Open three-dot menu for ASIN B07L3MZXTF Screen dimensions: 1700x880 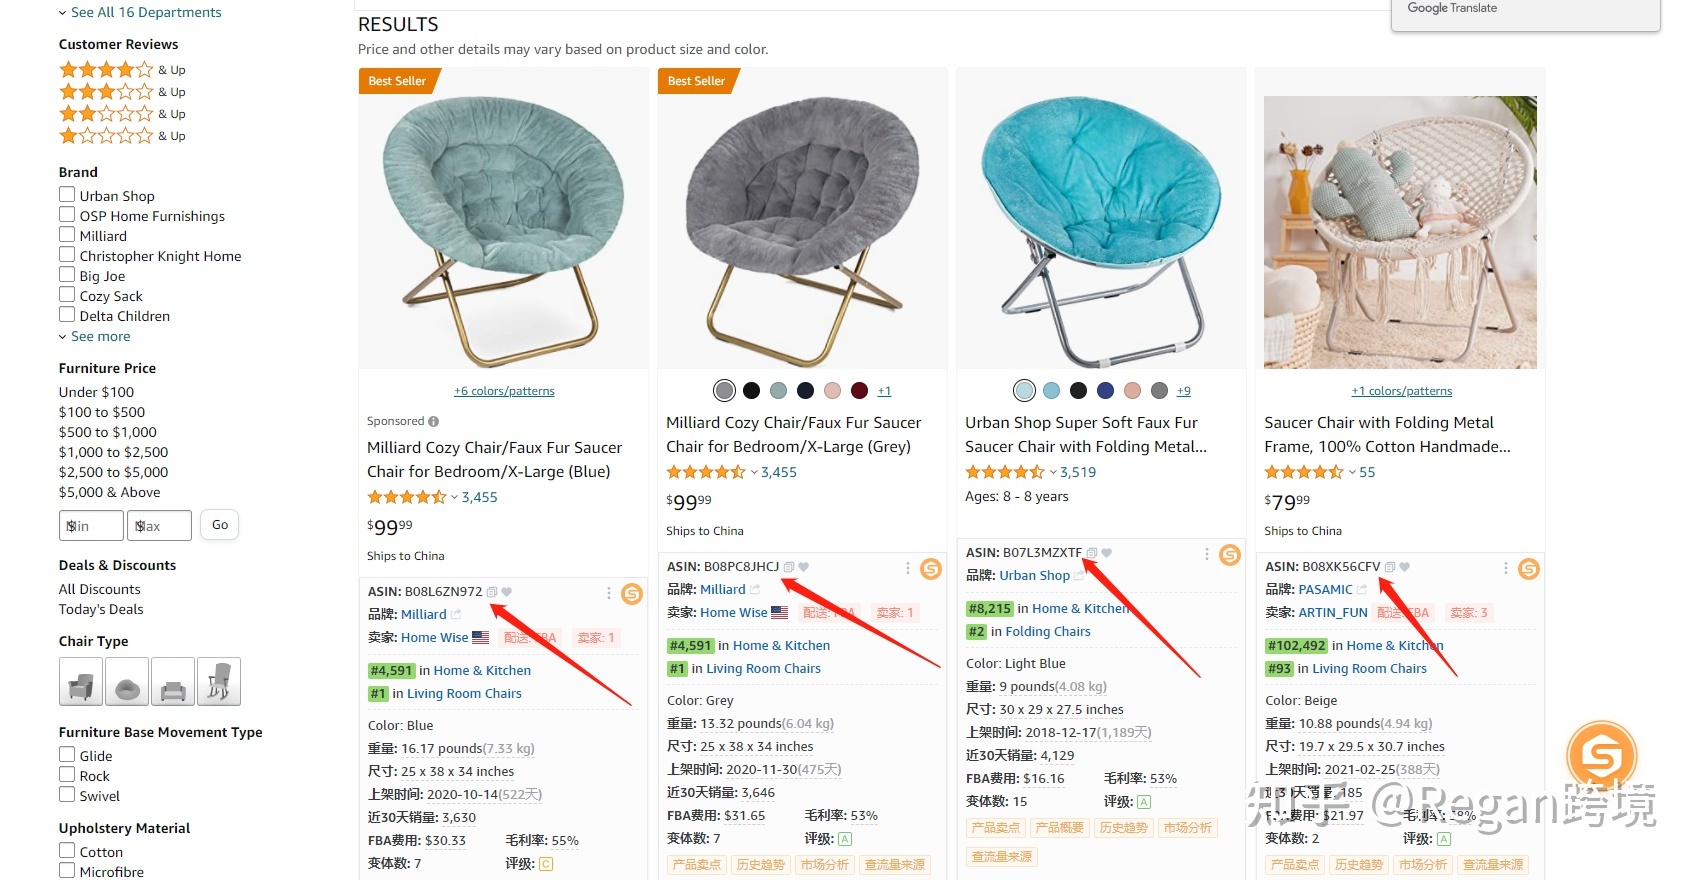[1206, 554]
